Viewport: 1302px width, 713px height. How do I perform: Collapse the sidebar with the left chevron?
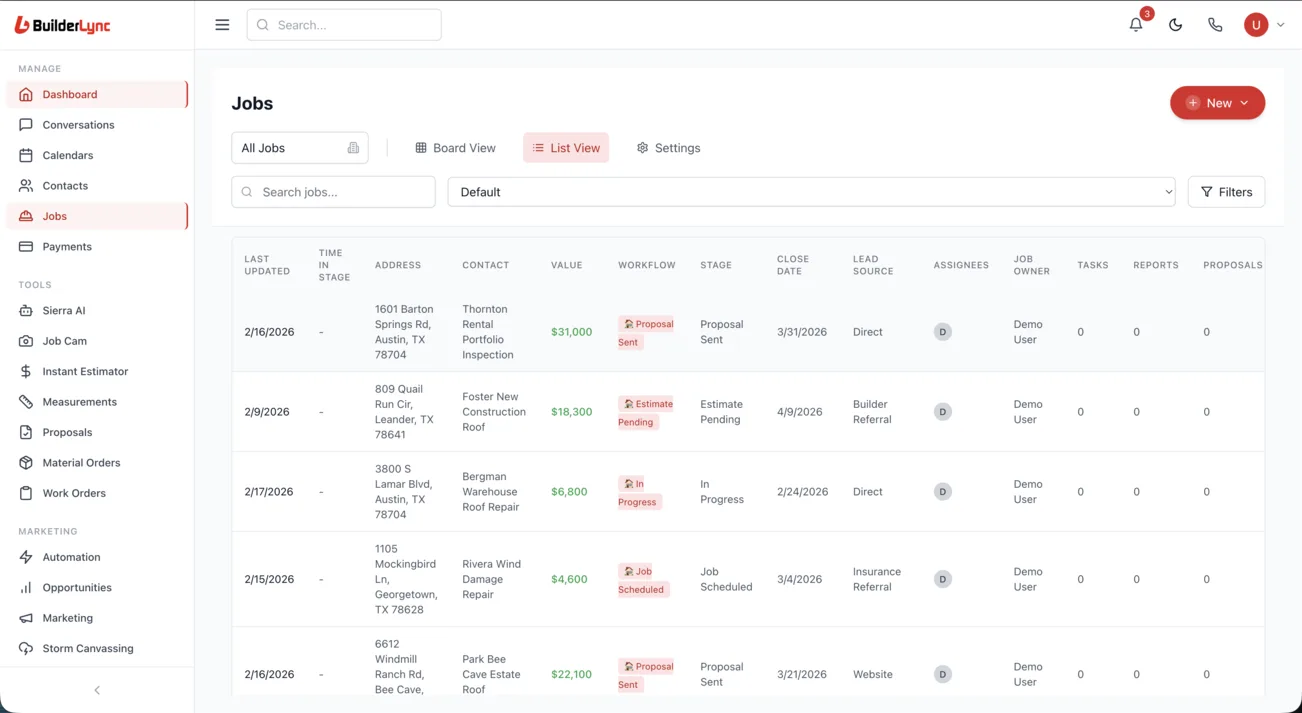pos(97,690)
